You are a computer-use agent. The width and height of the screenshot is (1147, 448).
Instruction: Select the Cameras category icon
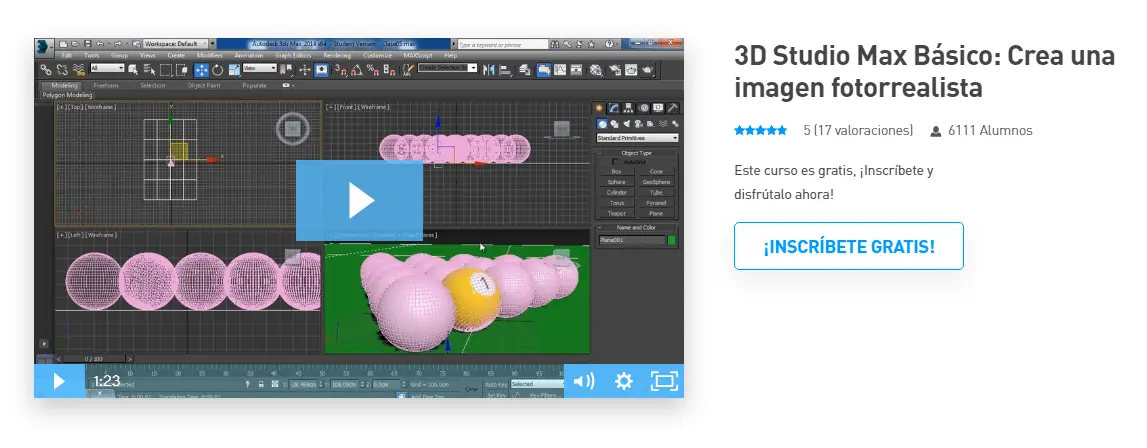coord(638,124)
